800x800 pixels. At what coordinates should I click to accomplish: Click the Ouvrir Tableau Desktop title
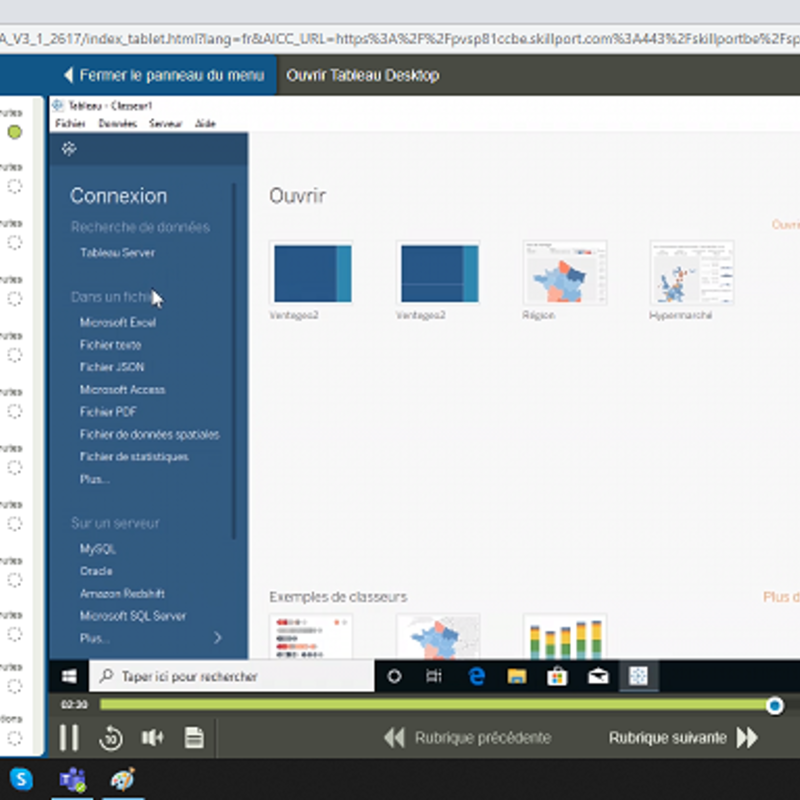pos(363,76)
